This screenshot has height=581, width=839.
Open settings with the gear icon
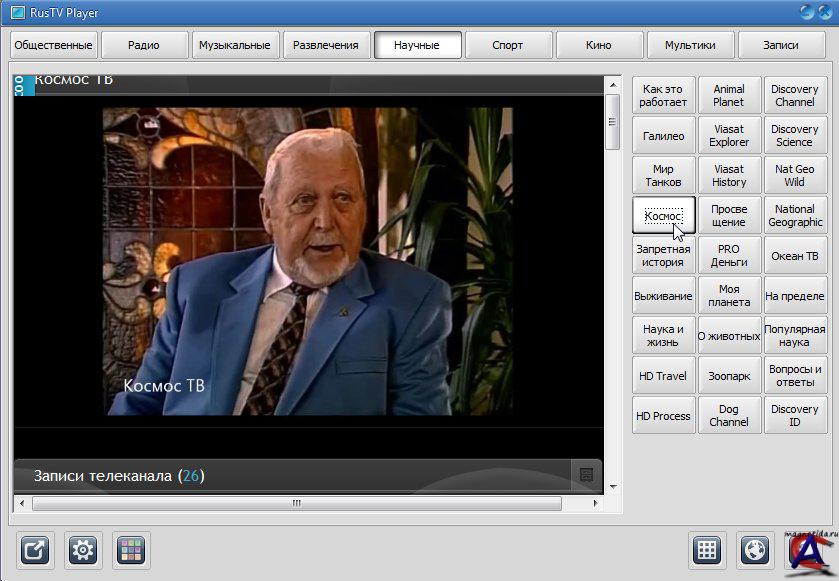[83, 550]
